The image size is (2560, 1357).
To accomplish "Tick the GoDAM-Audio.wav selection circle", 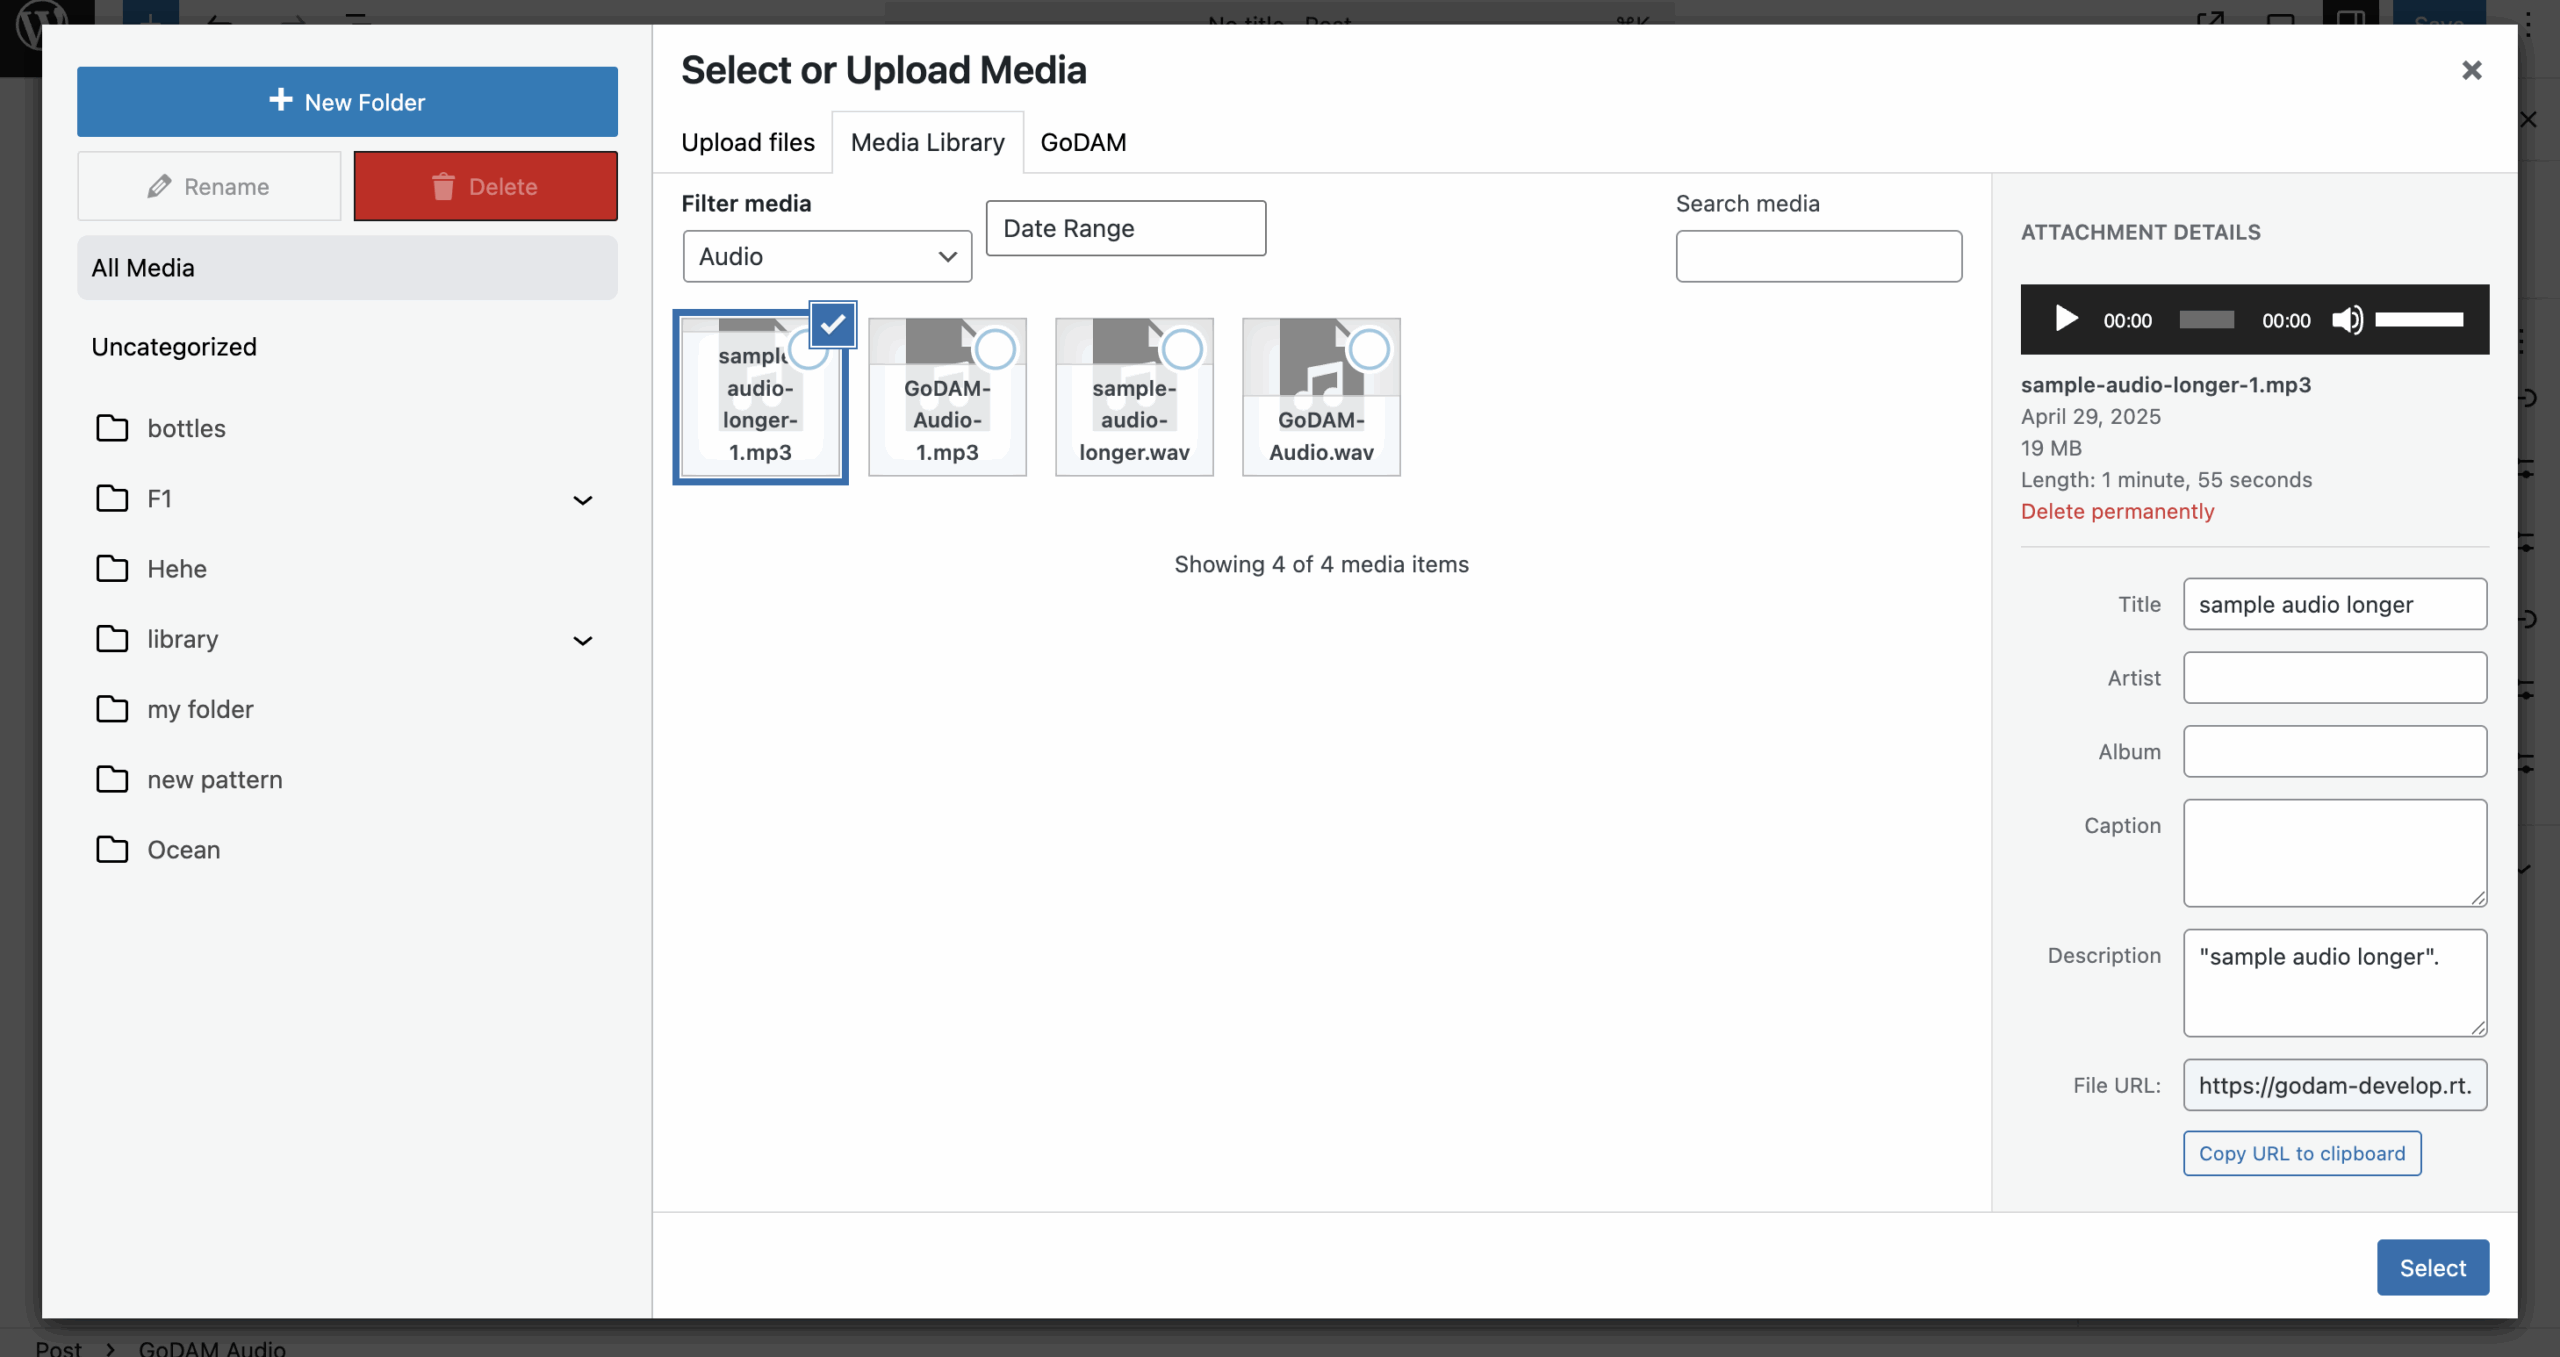I will pyautogui.click(x=1369, y=349).
